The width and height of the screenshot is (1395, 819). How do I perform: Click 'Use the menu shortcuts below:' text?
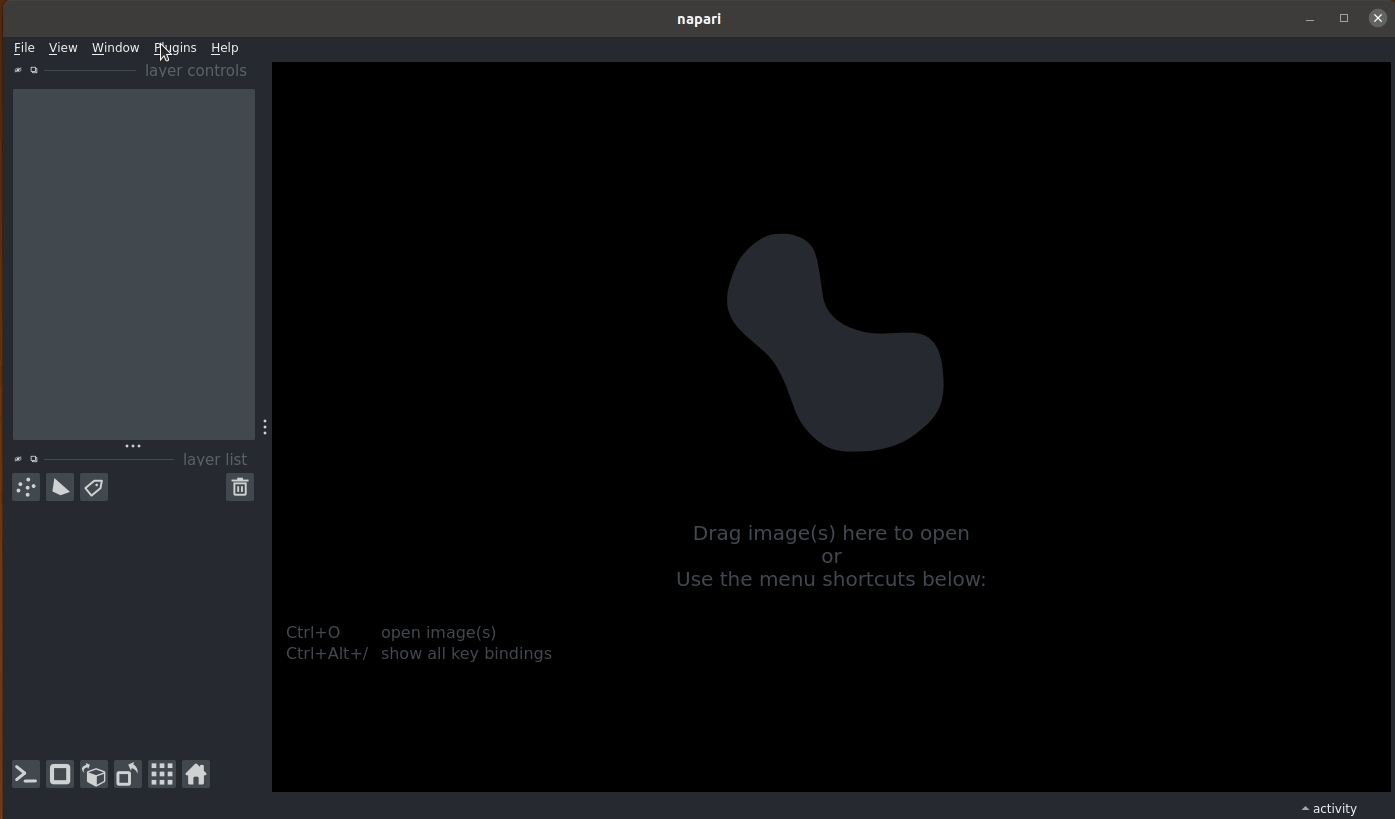pos(831,579)
